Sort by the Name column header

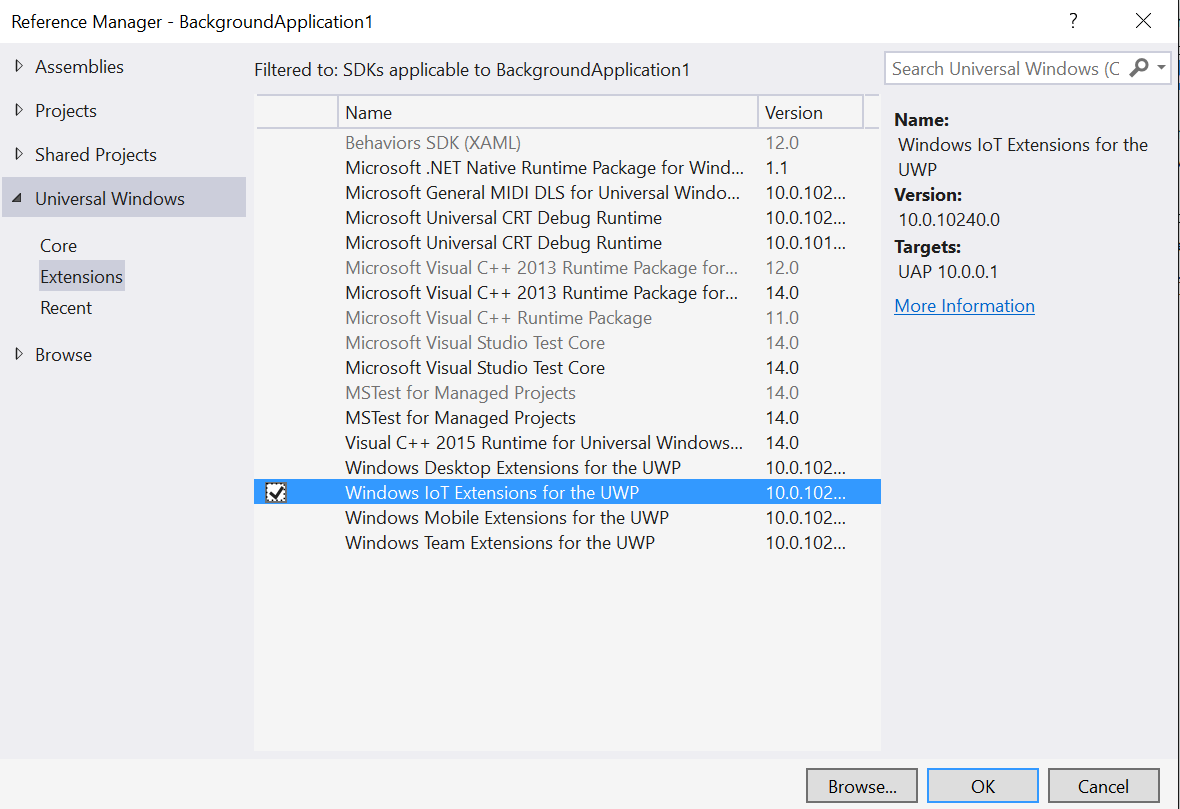[547, 112]
